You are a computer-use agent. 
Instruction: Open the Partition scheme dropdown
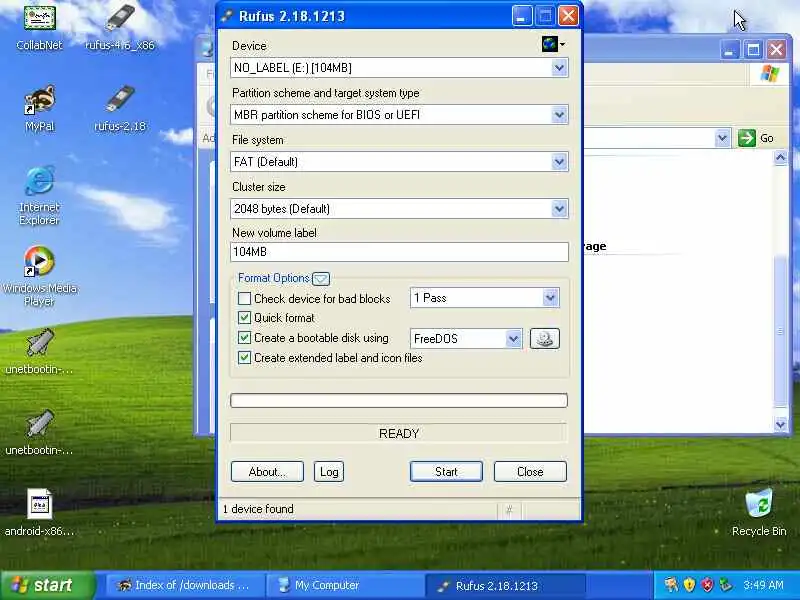click(559, 115)
